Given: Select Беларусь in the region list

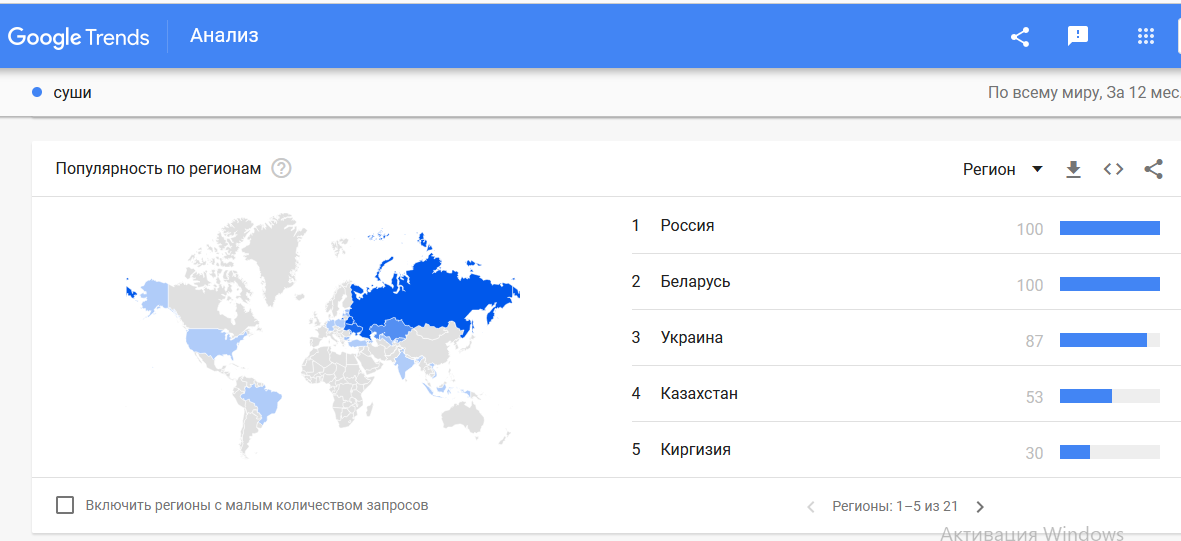Looking at the screenshot, I should pos(695,282).
